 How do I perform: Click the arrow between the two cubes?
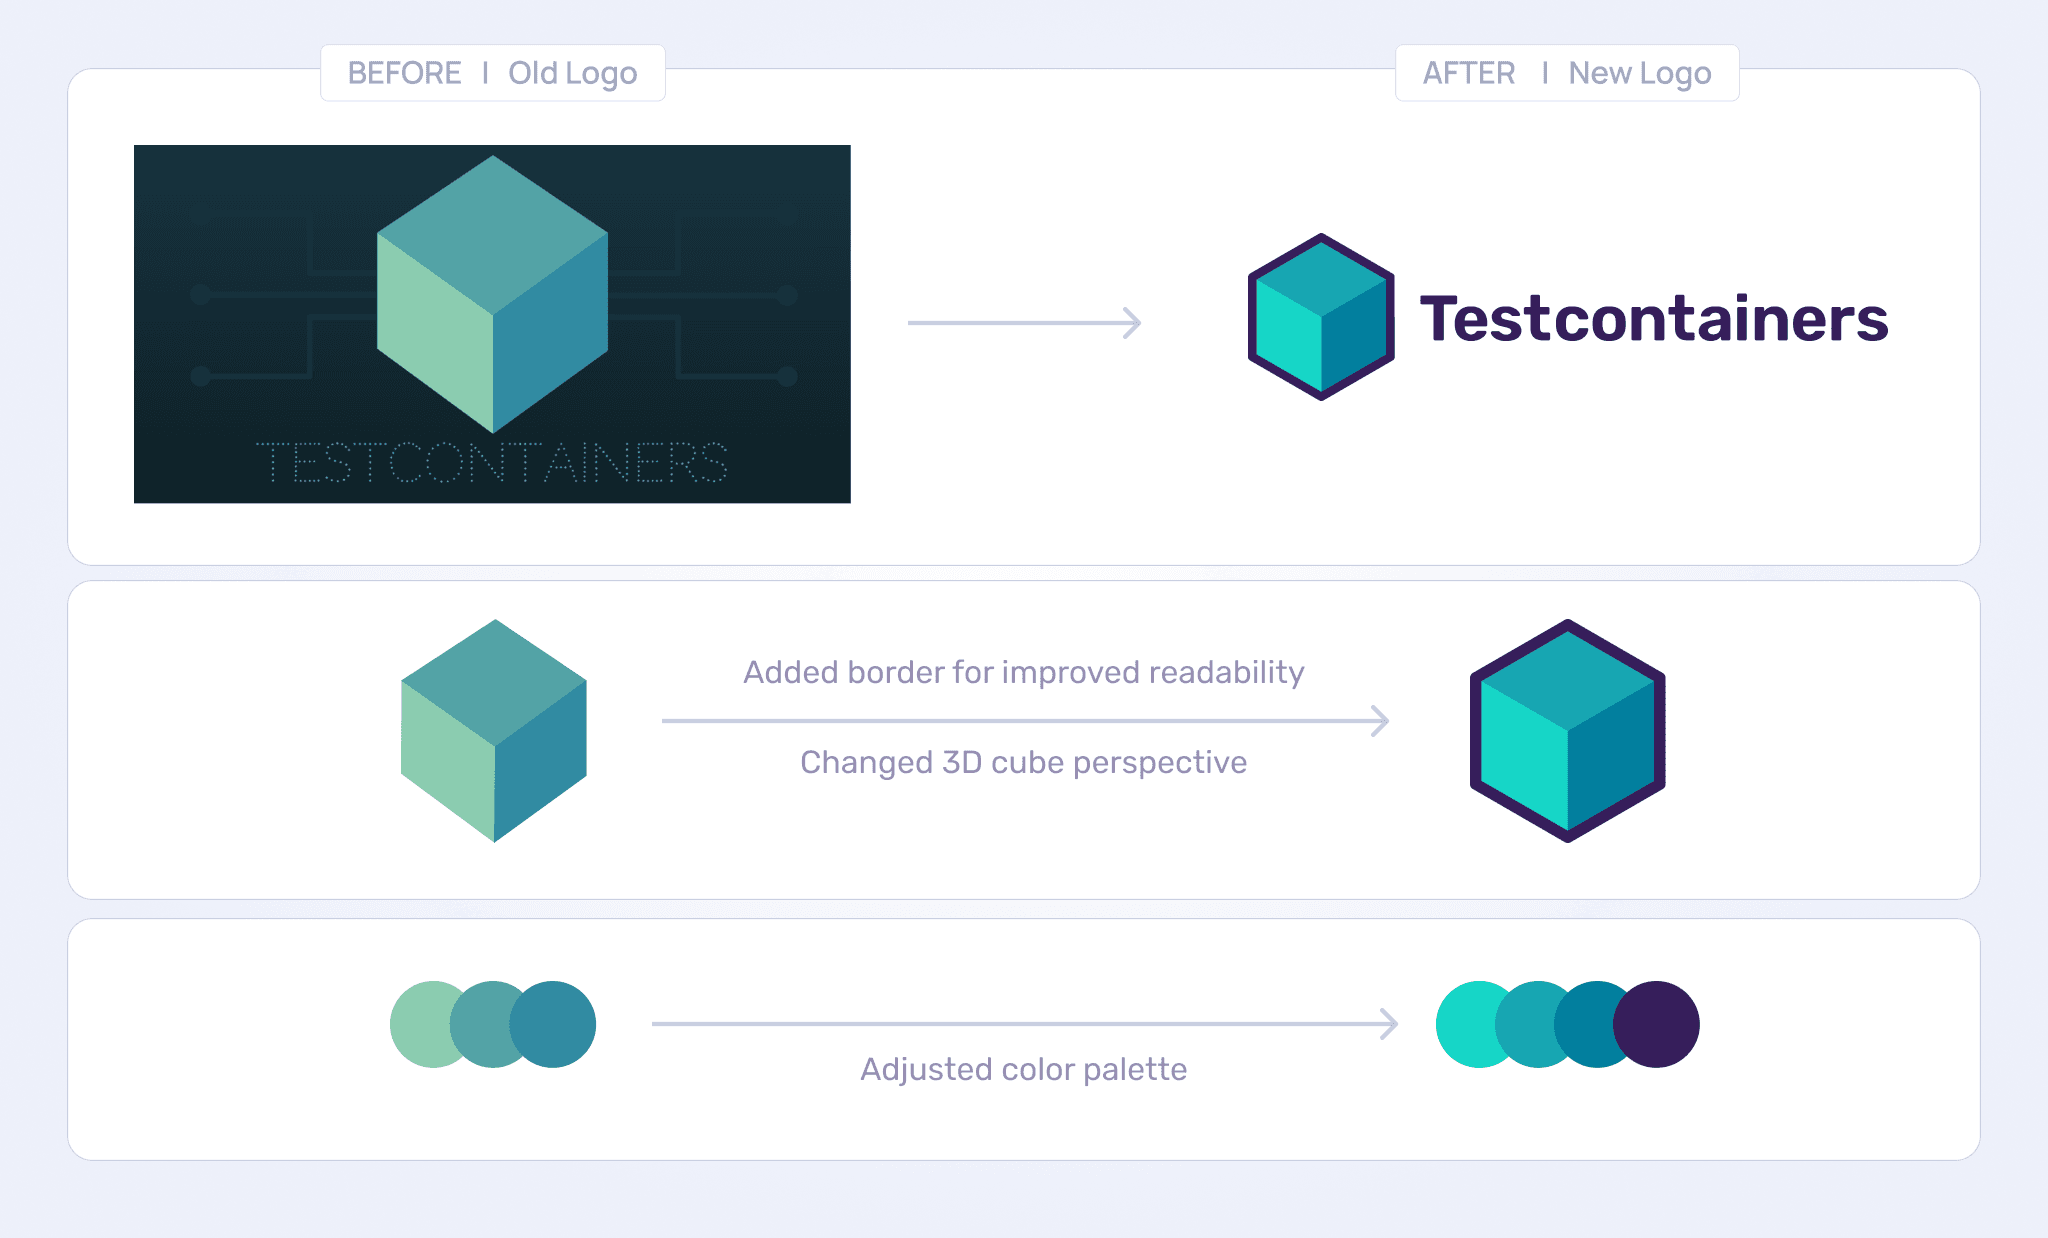coord(1024,720)
